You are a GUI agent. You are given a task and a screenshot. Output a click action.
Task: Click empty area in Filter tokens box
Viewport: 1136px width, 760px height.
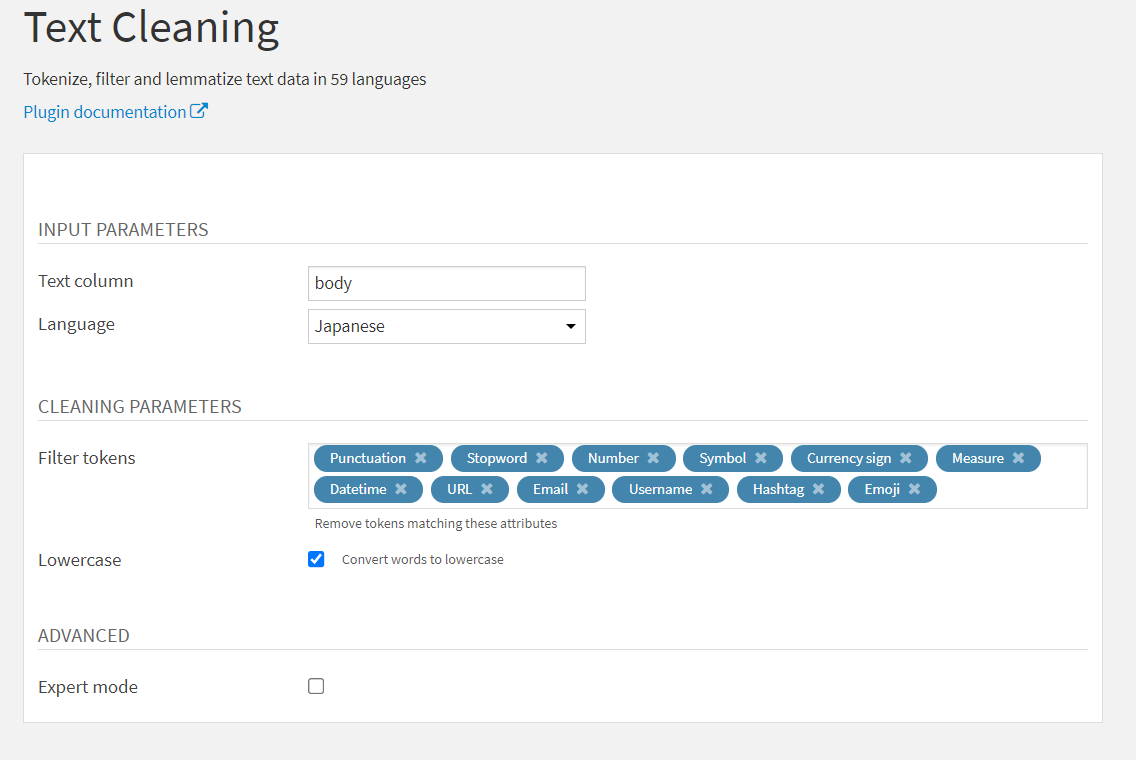1011,490
